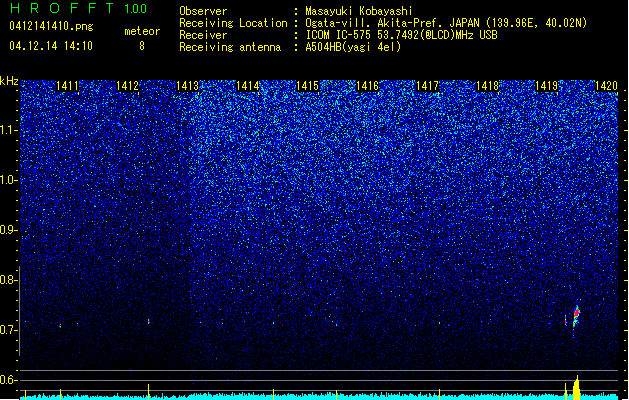This screenshot has width=629, height=400.
Task: Click the 1413 time axis label
Action: click(187, 86)
